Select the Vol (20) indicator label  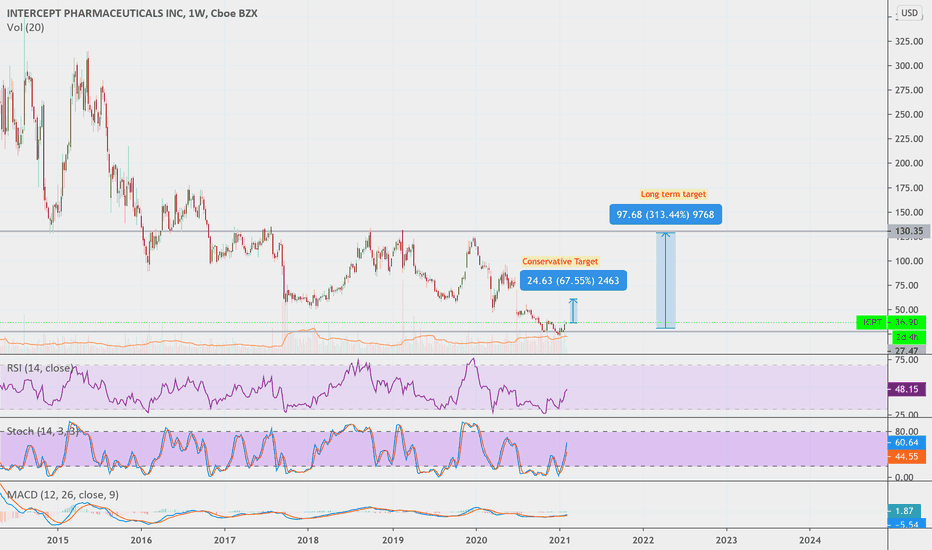[x=26, y=27]
